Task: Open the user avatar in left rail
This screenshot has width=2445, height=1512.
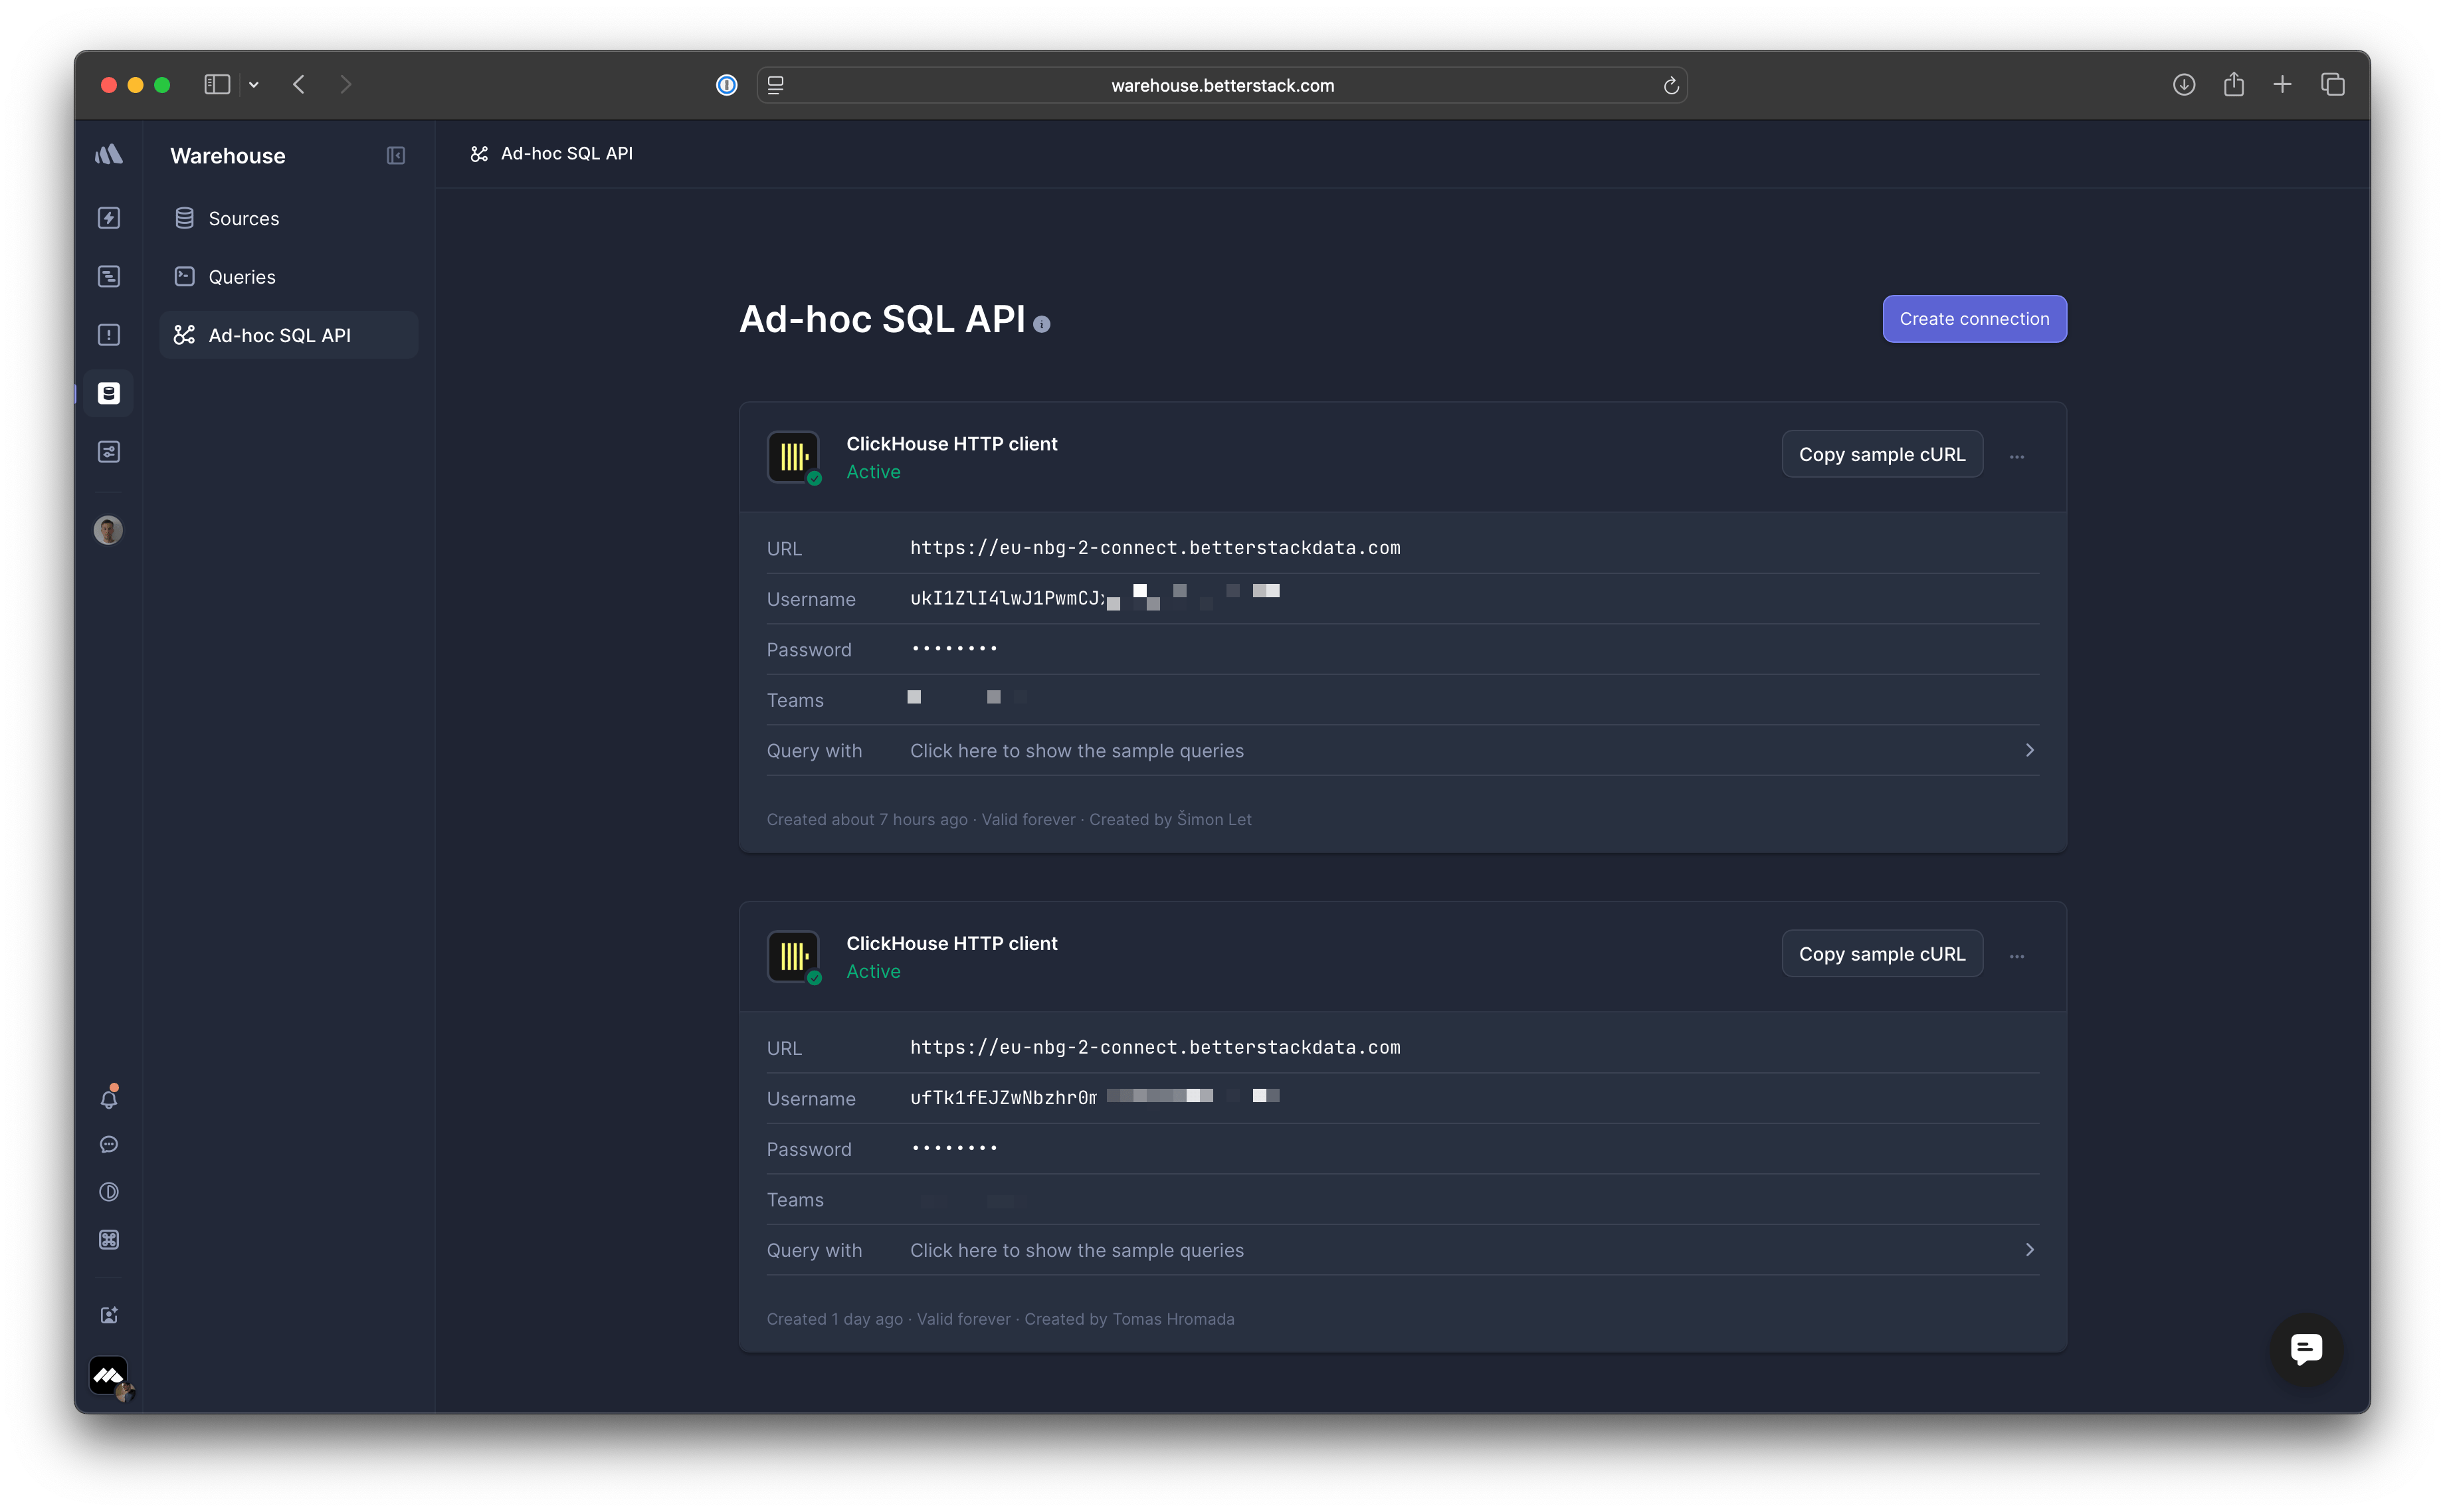Action: click(108, 530)
